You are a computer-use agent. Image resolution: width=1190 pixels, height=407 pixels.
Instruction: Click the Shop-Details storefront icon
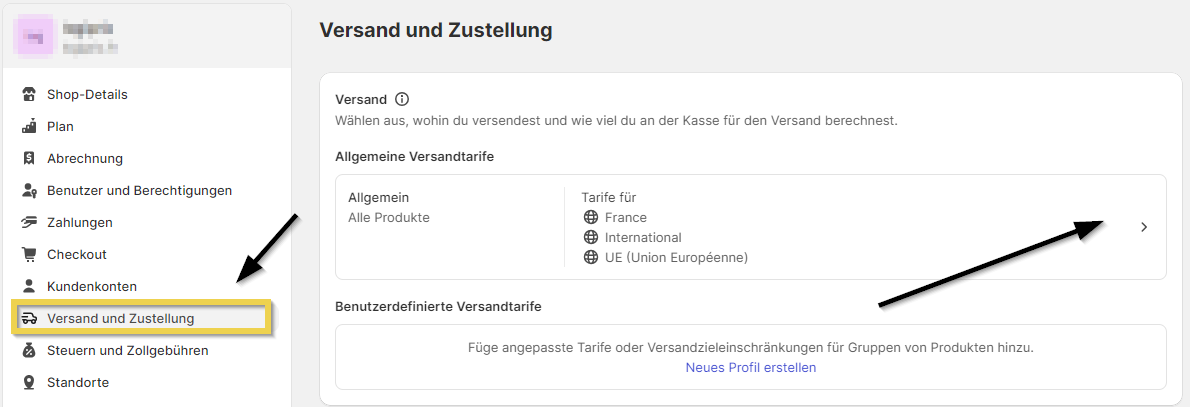point(28,95)
